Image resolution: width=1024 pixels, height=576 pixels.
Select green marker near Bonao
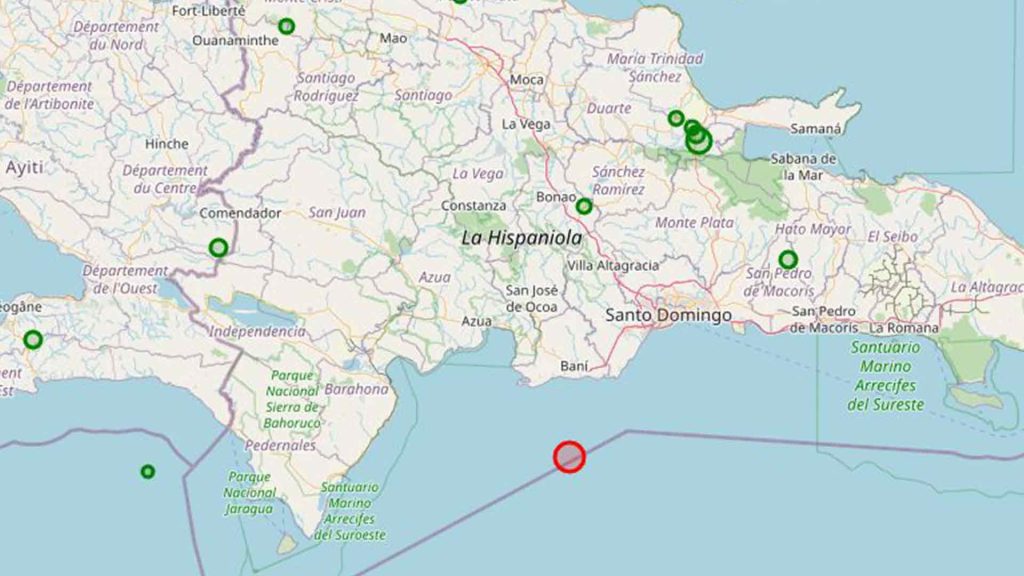coord(584,206)
